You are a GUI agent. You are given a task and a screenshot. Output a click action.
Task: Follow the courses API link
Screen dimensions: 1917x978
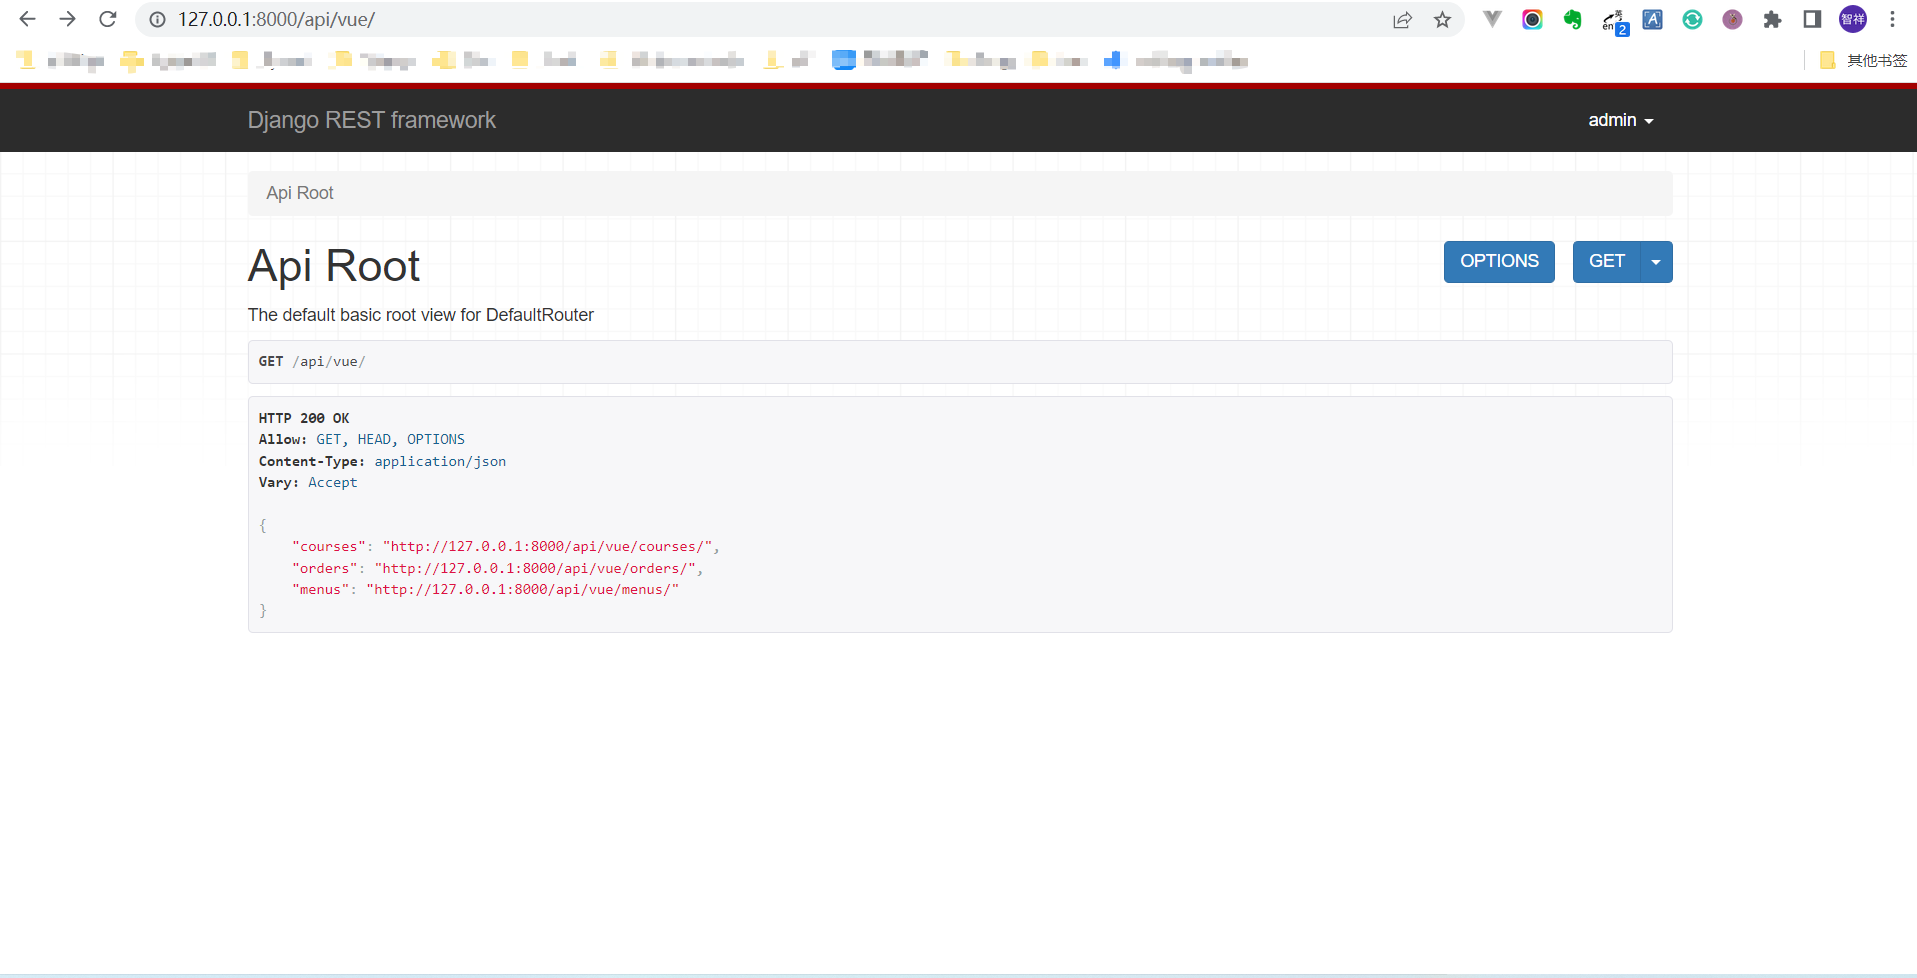pos(548,547)
